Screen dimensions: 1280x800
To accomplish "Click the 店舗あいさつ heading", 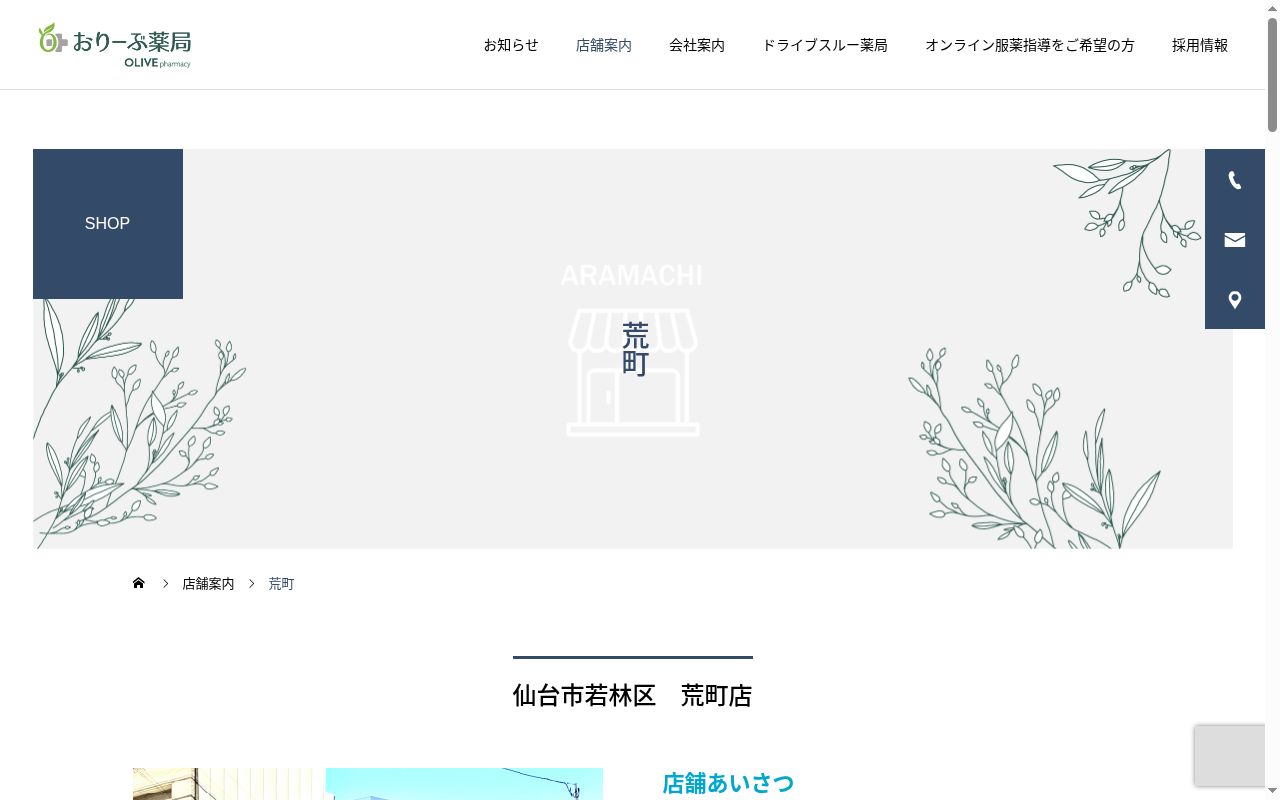I will point(728,783).
